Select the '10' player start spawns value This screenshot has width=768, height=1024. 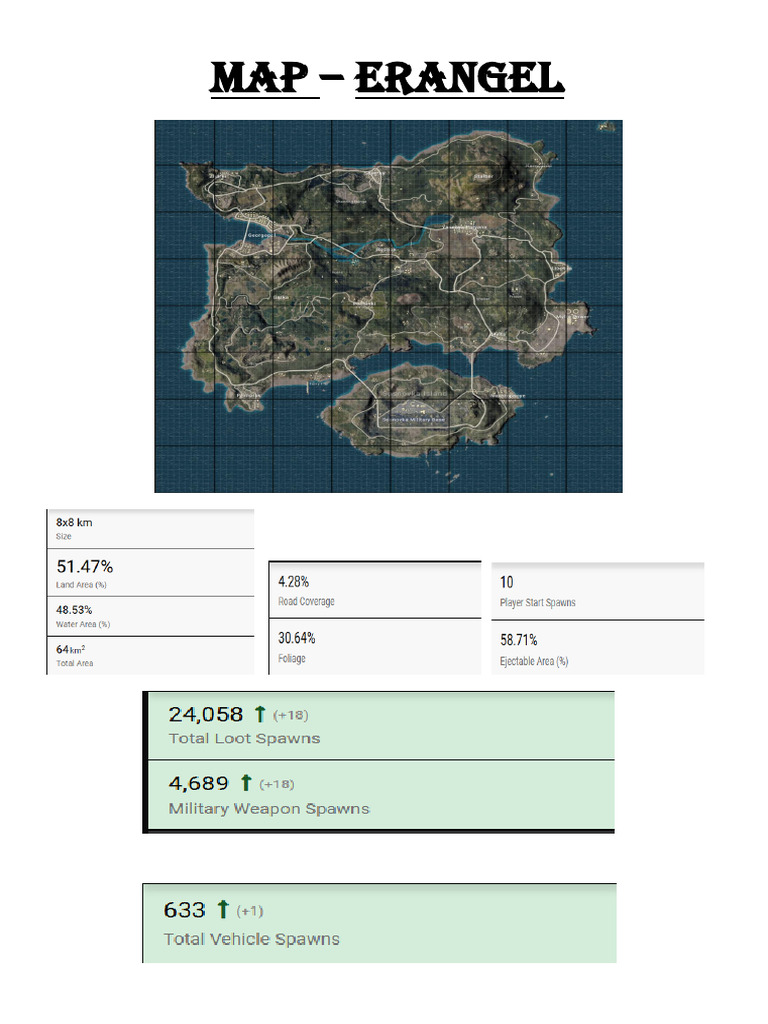point(507,583)
